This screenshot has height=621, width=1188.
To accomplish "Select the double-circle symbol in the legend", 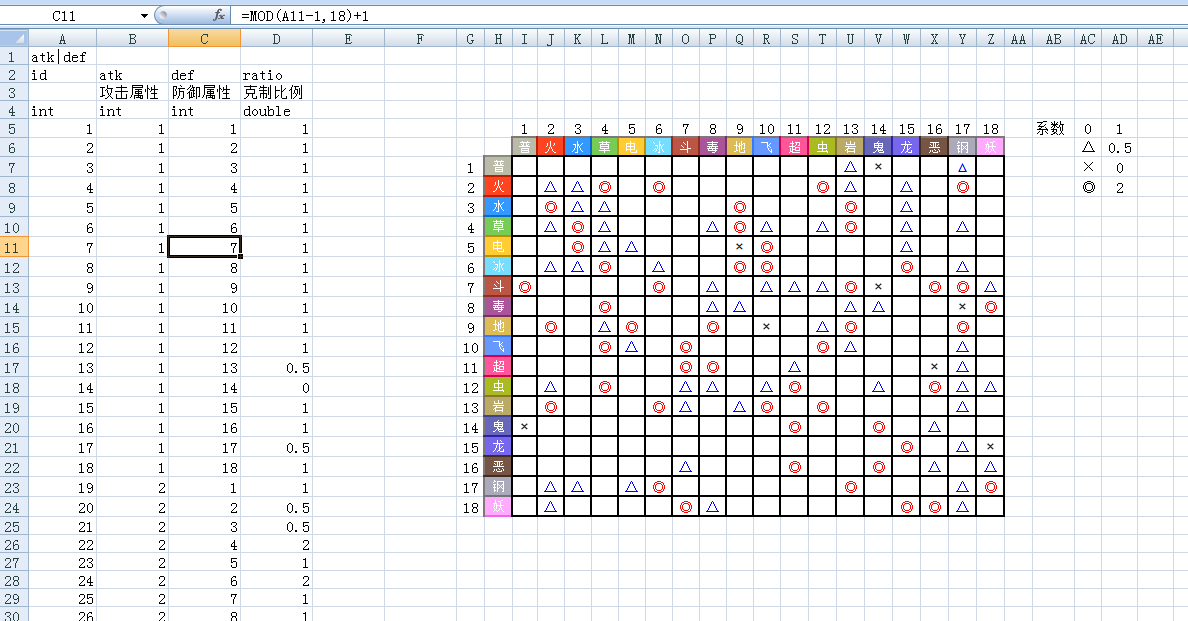I will (x=1088, y=188).
